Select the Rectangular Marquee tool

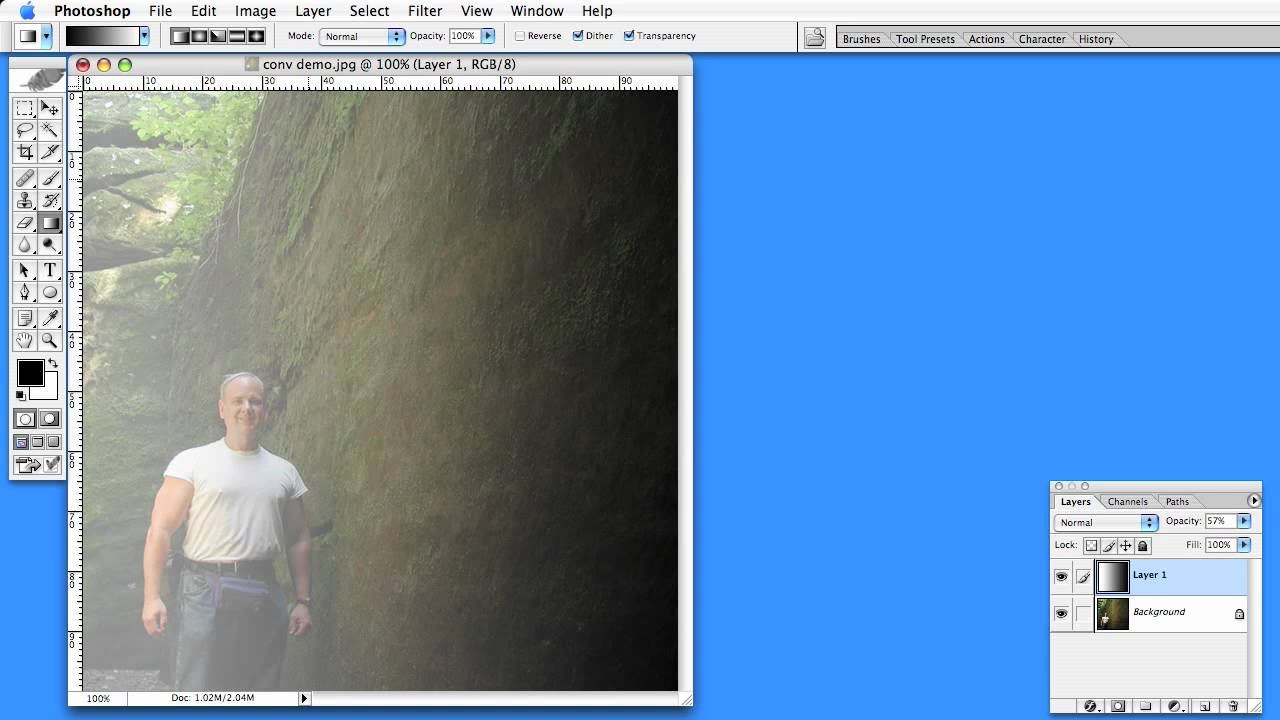click(25, 108)
